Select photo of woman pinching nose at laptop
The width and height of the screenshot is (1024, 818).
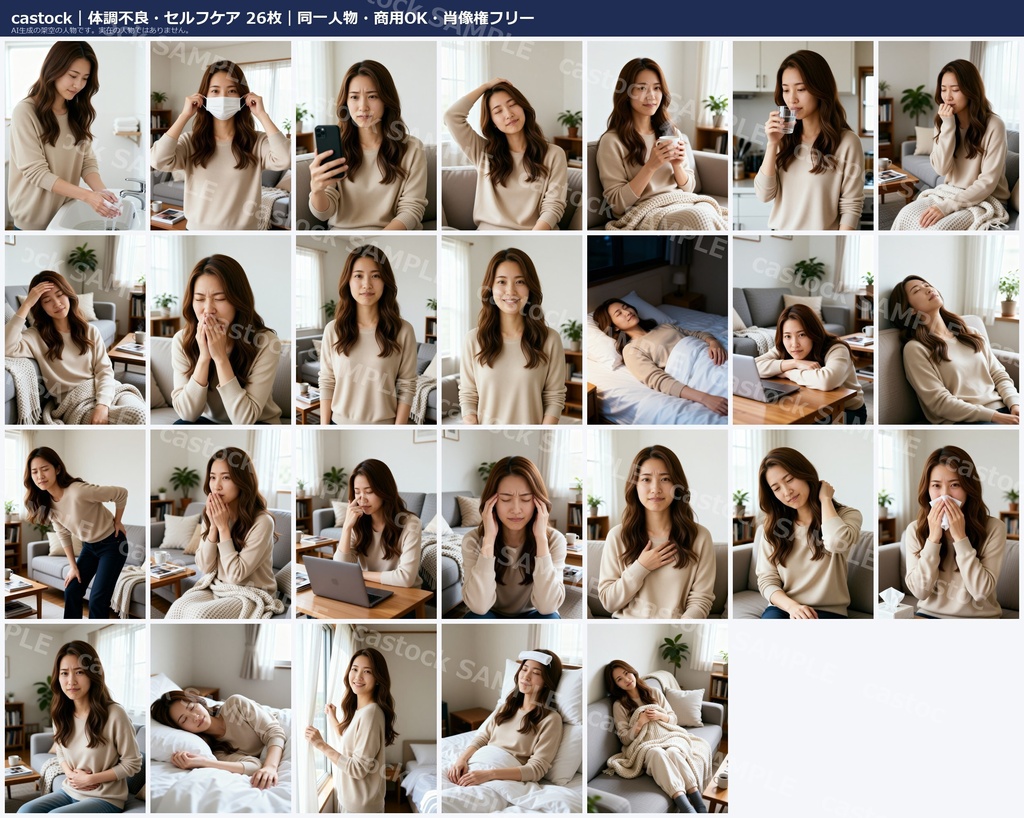click(x=366, y=524)
